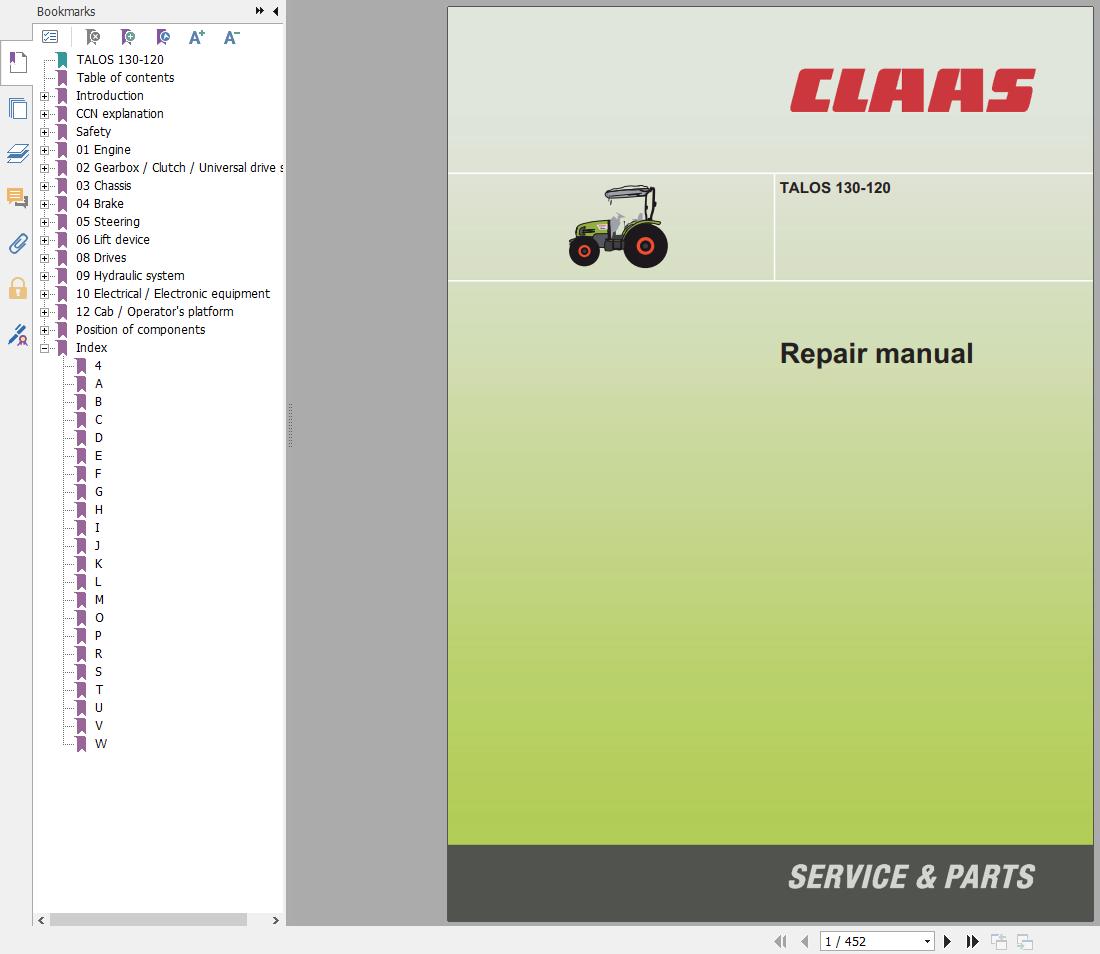Screen dimensions: 1100x954
Task: Jump to index letter S bookmark
Action: click(x=98, y=672)
